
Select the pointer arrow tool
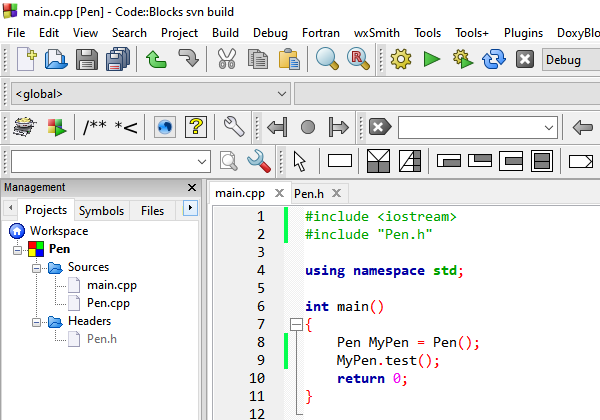pyautogui.click(x=300, y=161)
